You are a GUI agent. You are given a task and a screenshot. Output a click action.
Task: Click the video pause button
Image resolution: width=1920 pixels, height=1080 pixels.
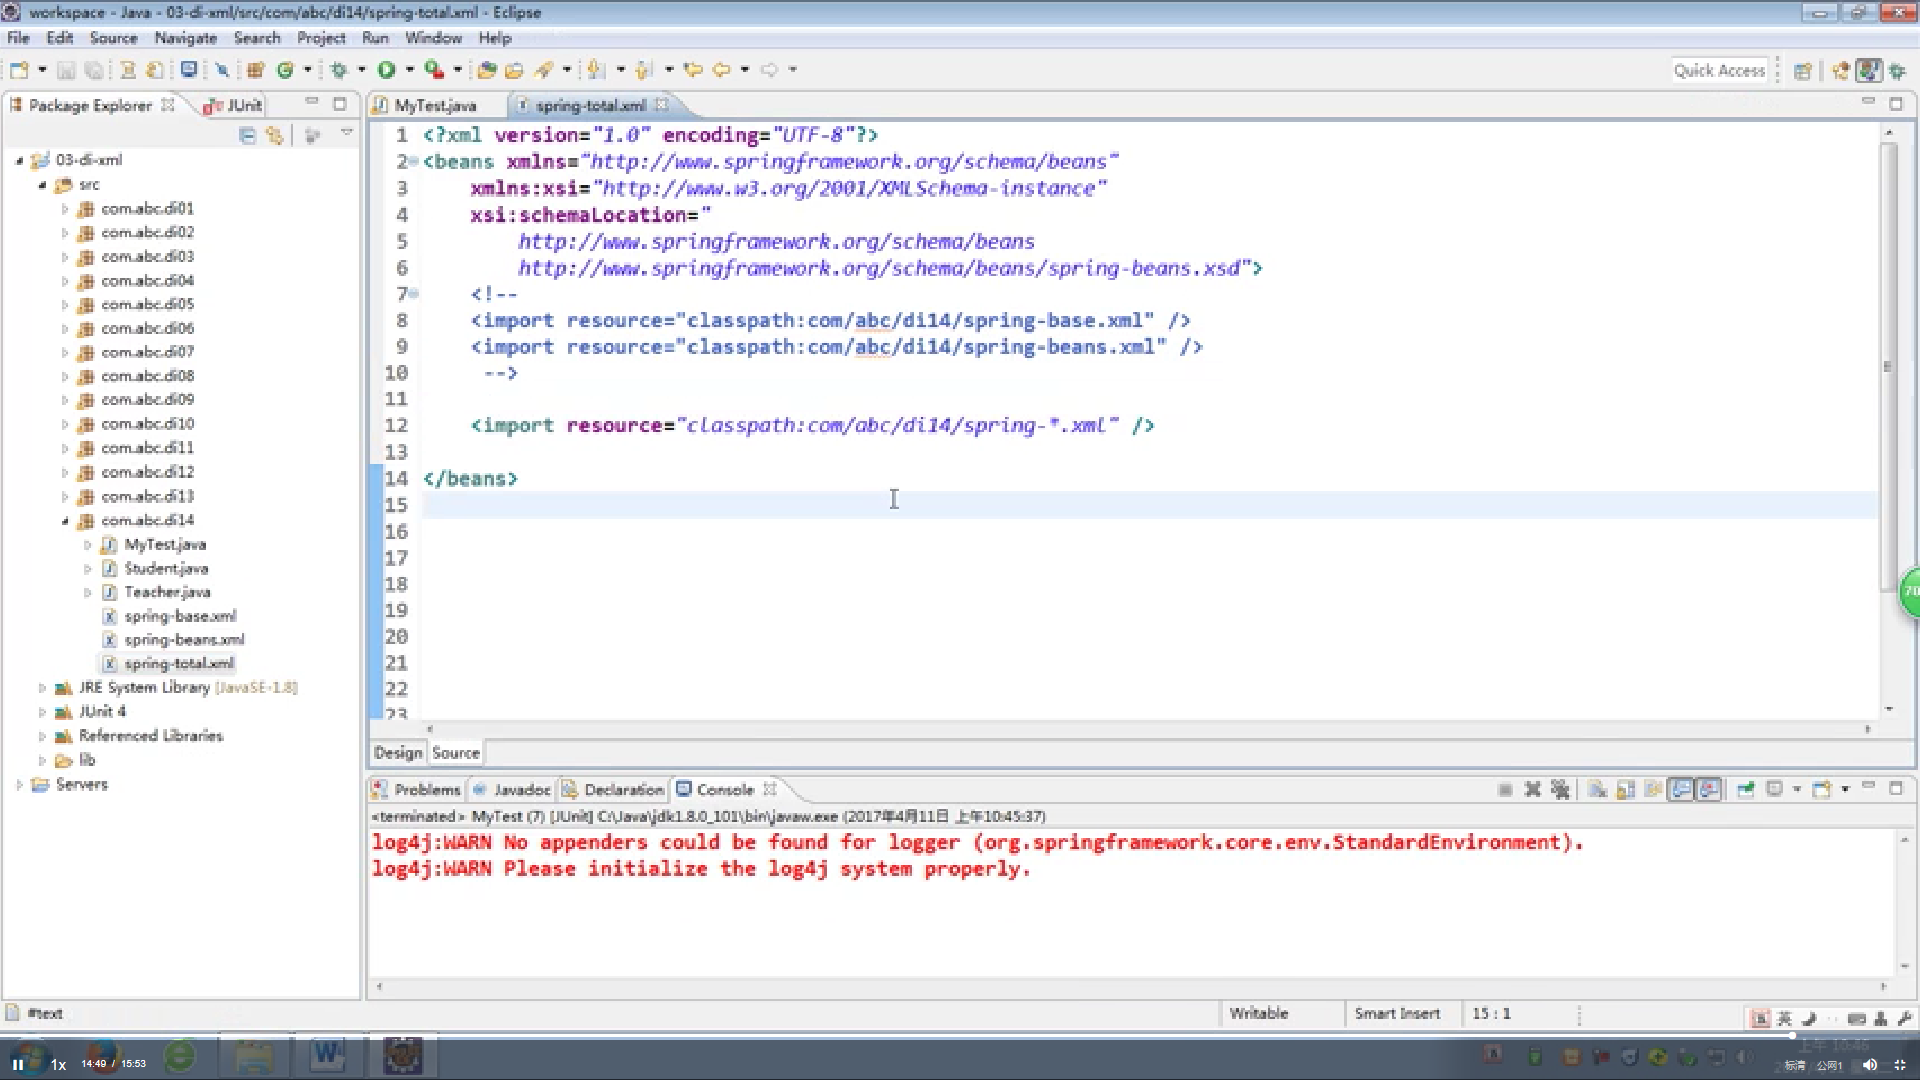[17, 1064]
